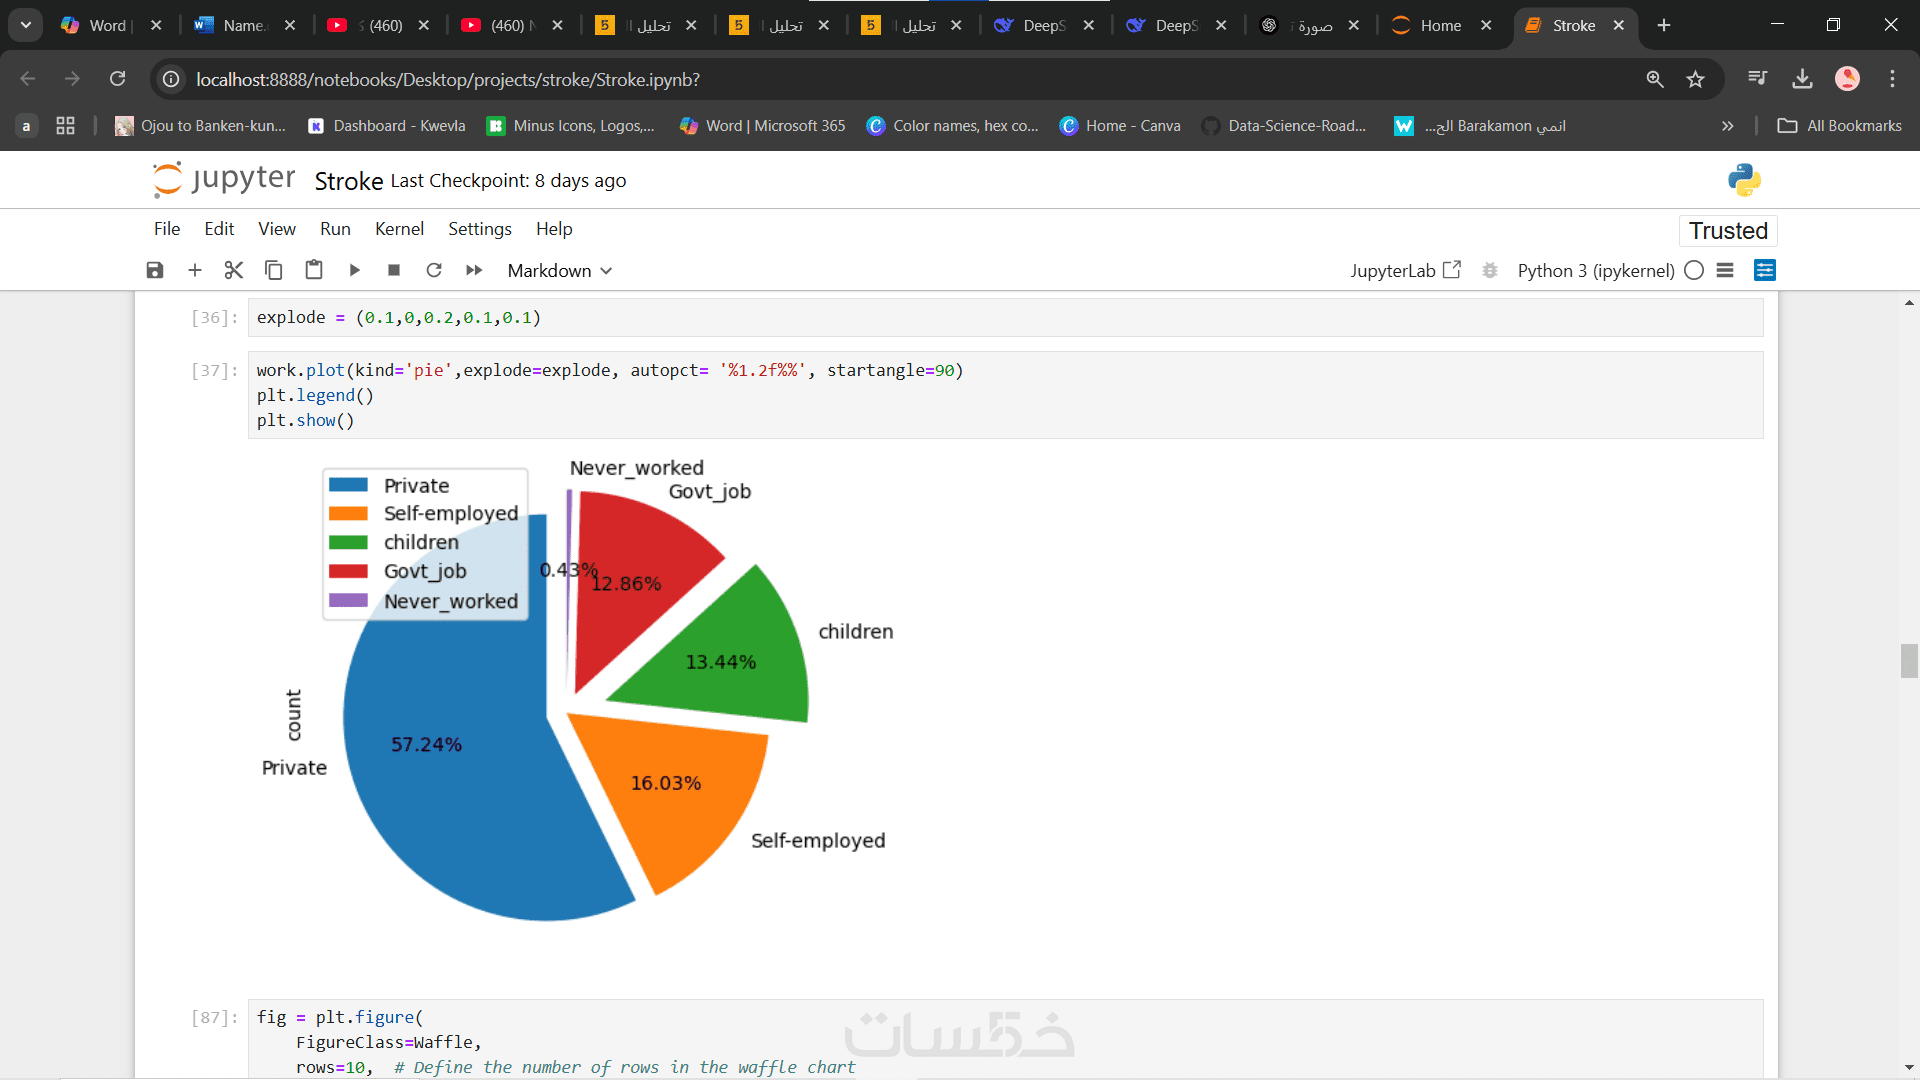1920x1080 pixels.
Task: Cut the selected cell with the scissors icon
Action: pos(234,270)
